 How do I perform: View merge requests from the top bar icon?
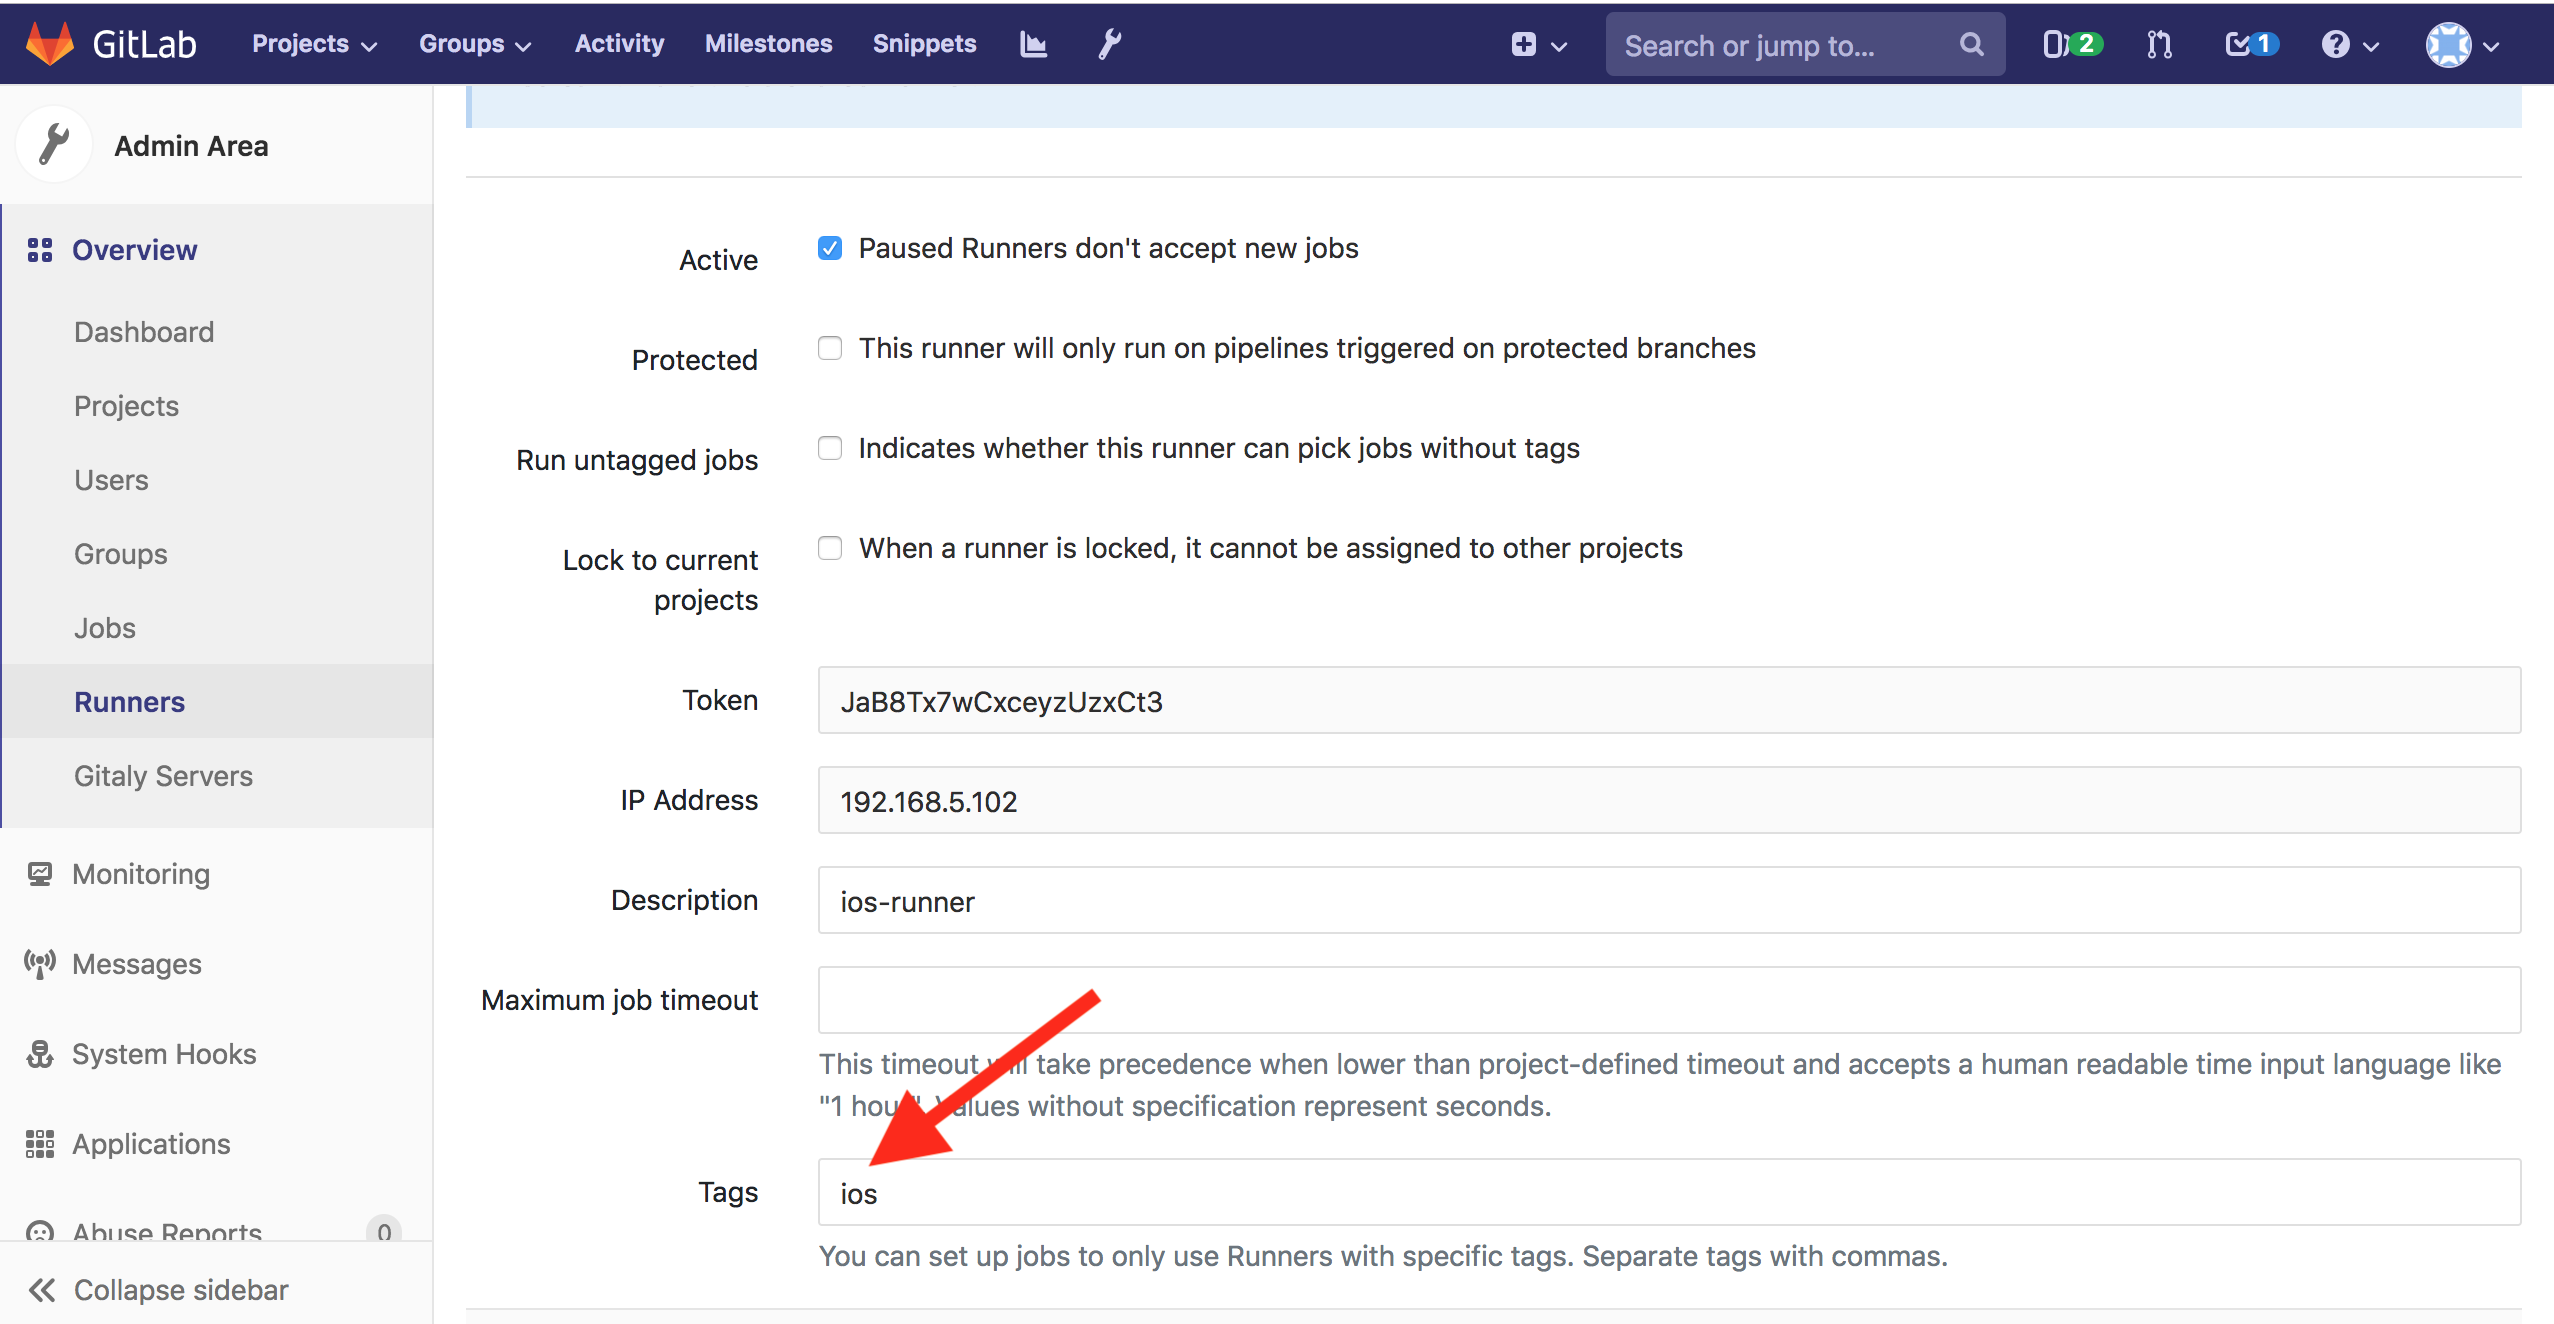[2157, 44]
